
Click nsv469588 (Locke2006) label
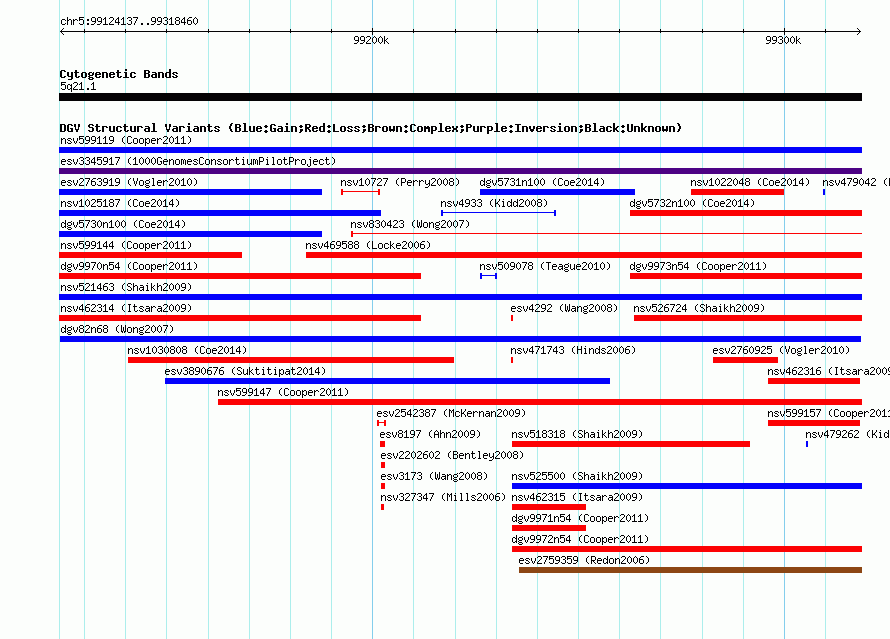point(368,245)
